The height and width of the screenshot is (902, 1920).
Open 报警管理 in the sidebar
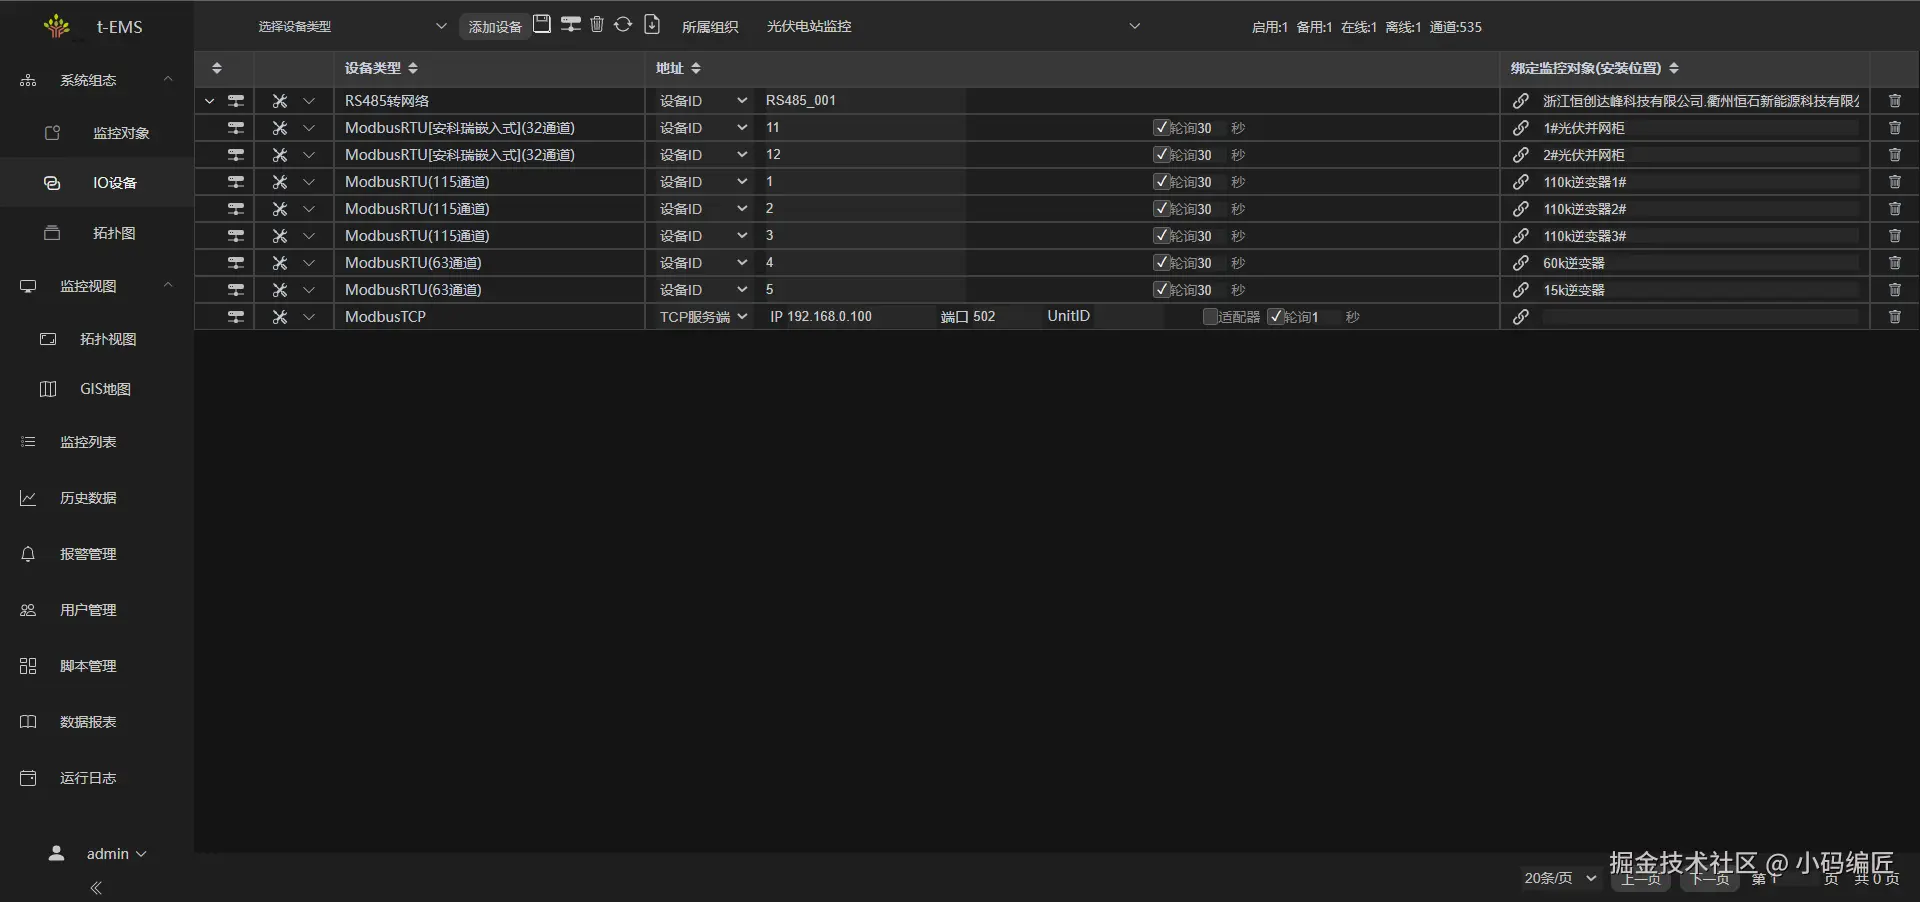[97, 554]
